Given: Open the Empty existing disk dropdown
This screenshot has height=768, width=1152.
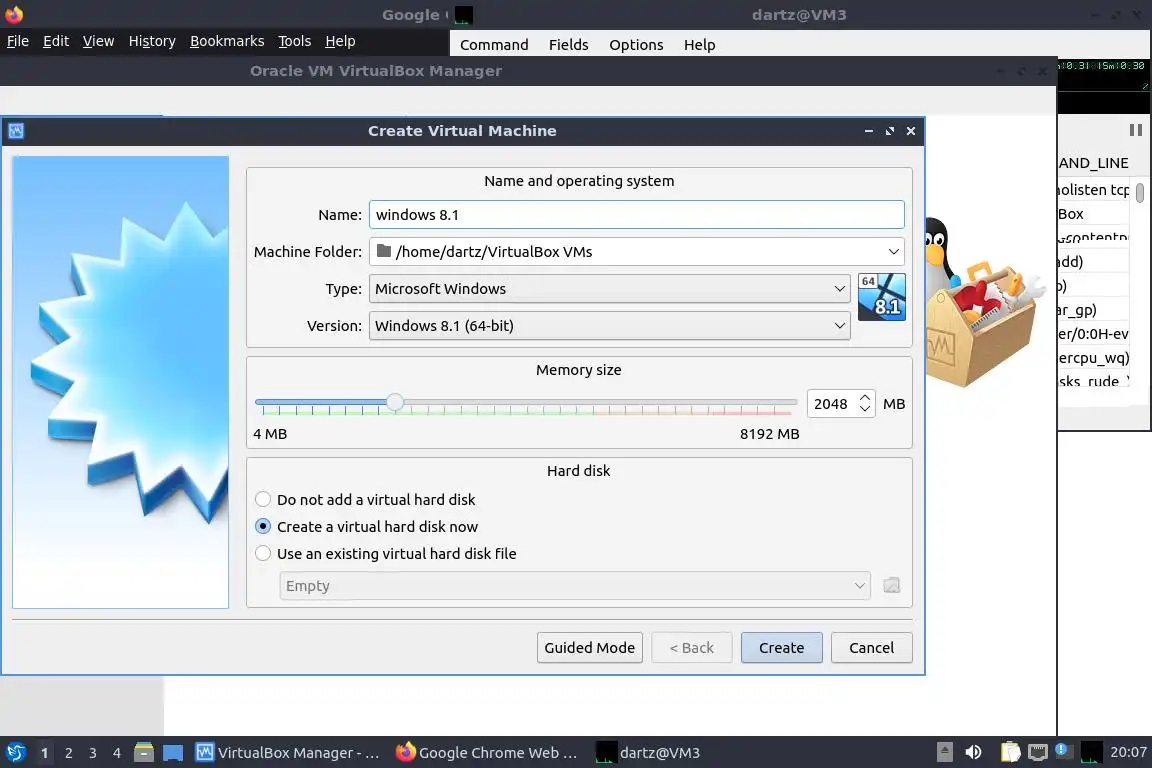Looking at the screenshot, I should [x=575, y=586].
